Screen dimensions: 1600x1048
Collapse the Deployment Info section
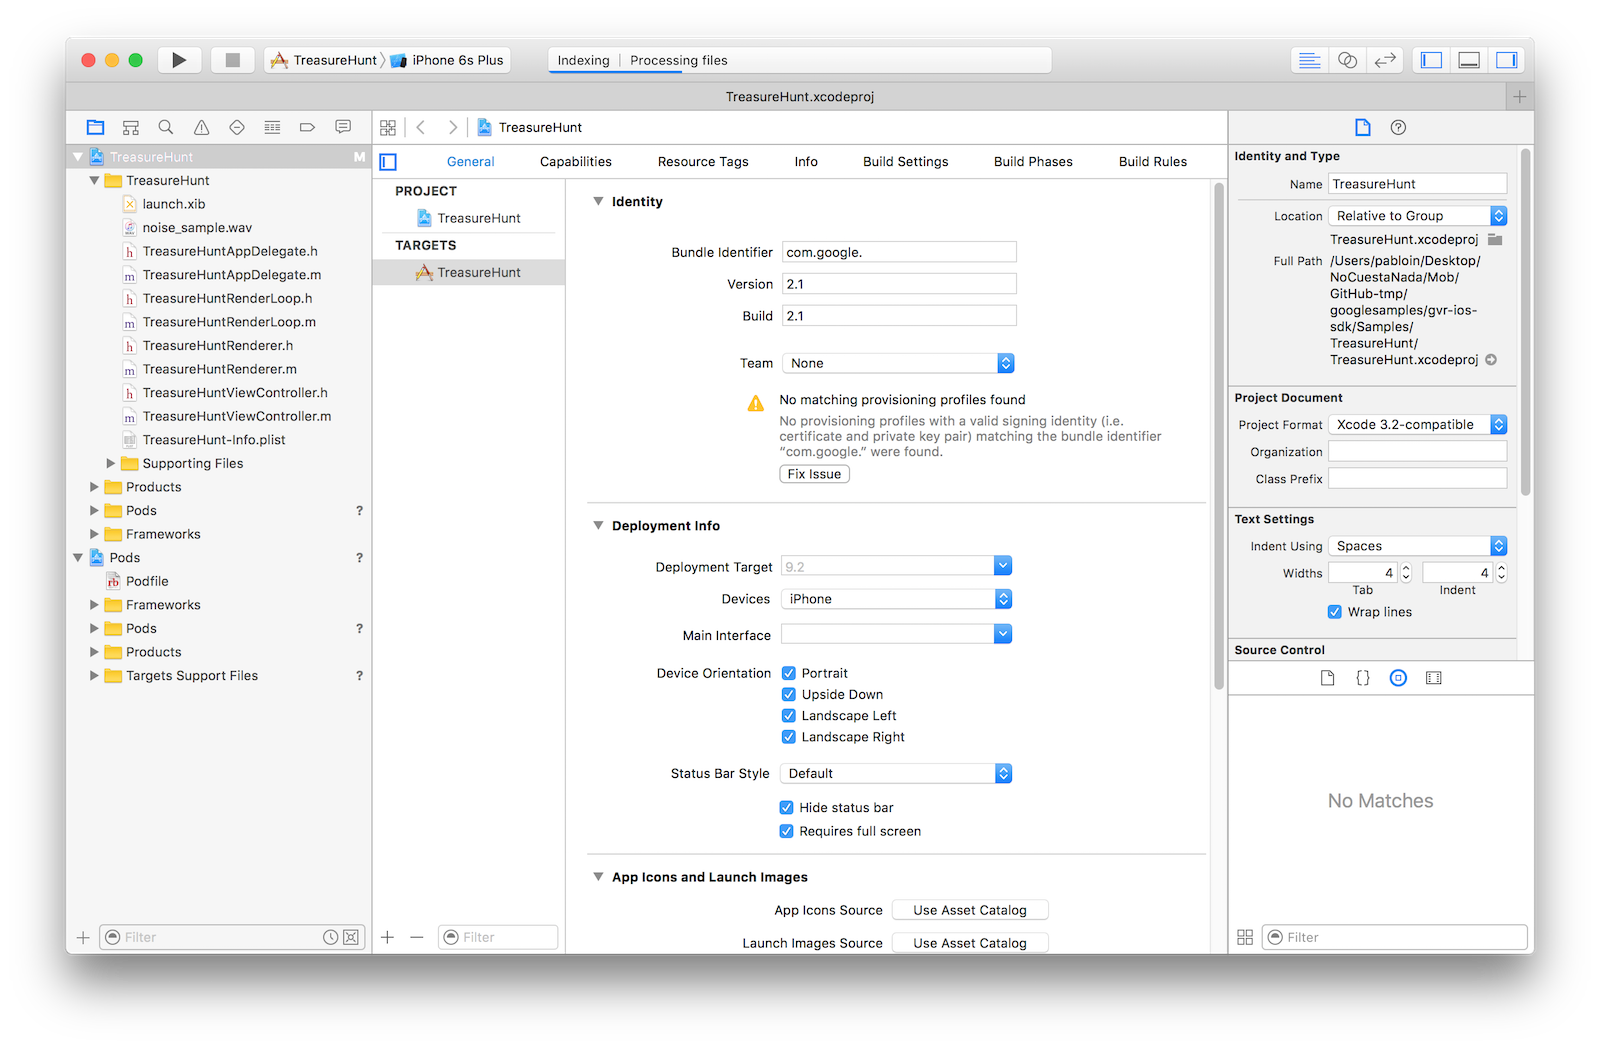tap(598, 525)
